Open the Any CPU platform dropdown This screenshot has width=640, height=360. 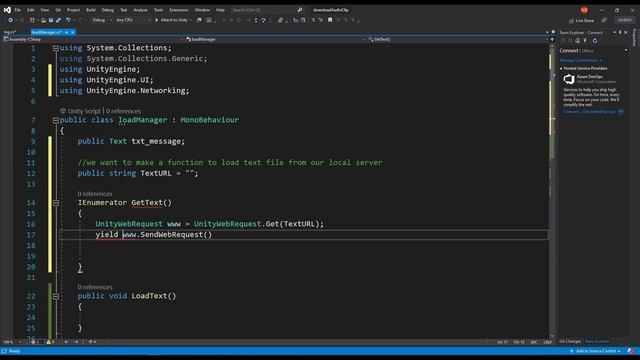tap(133, 20)
